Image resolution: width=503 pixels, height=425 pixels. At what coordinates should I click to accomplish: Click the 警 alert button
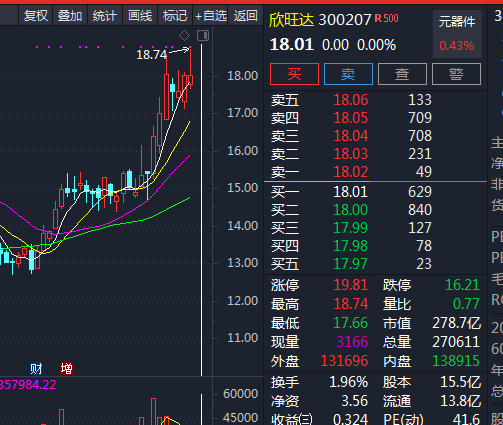coord(456,74)
